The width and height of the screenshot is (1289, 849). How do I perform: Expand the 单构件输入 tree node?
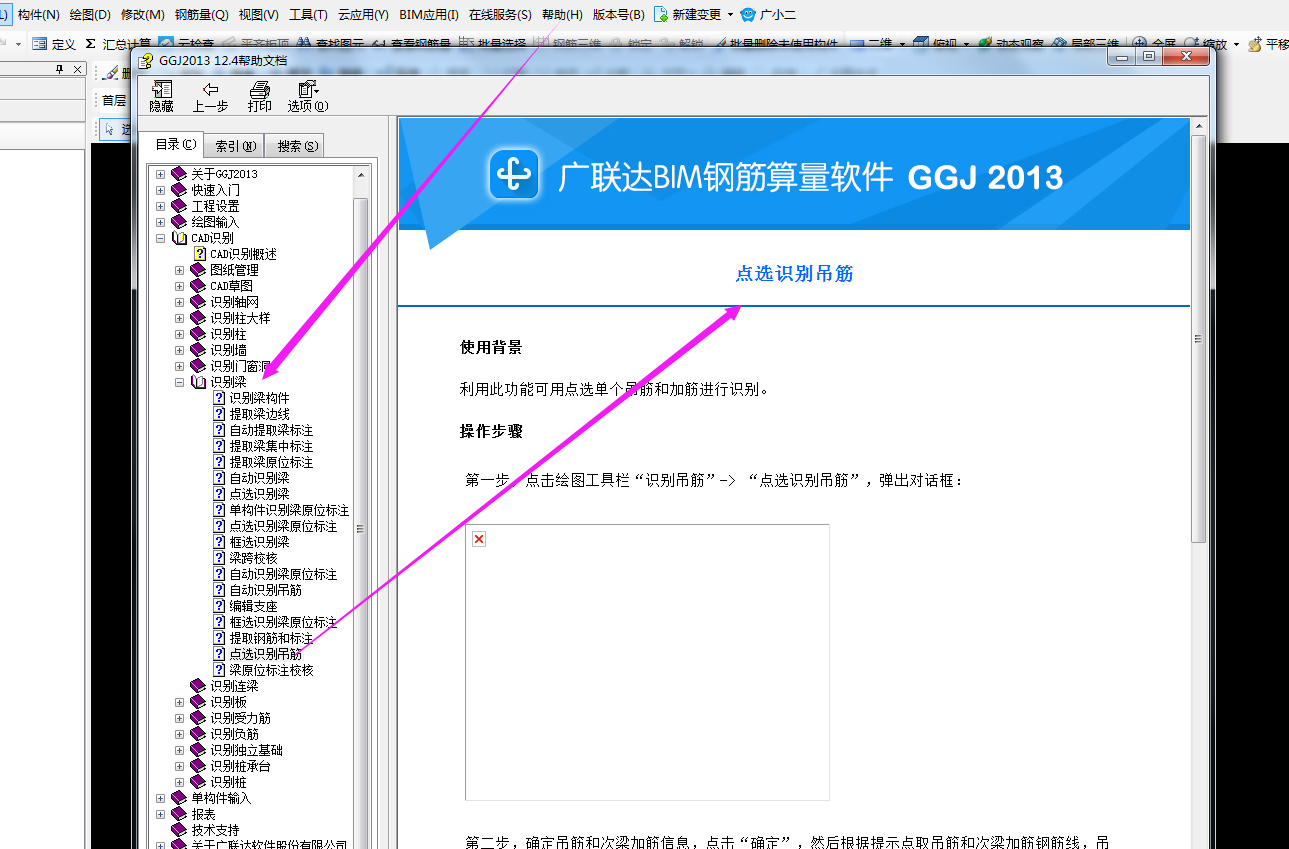160,798
